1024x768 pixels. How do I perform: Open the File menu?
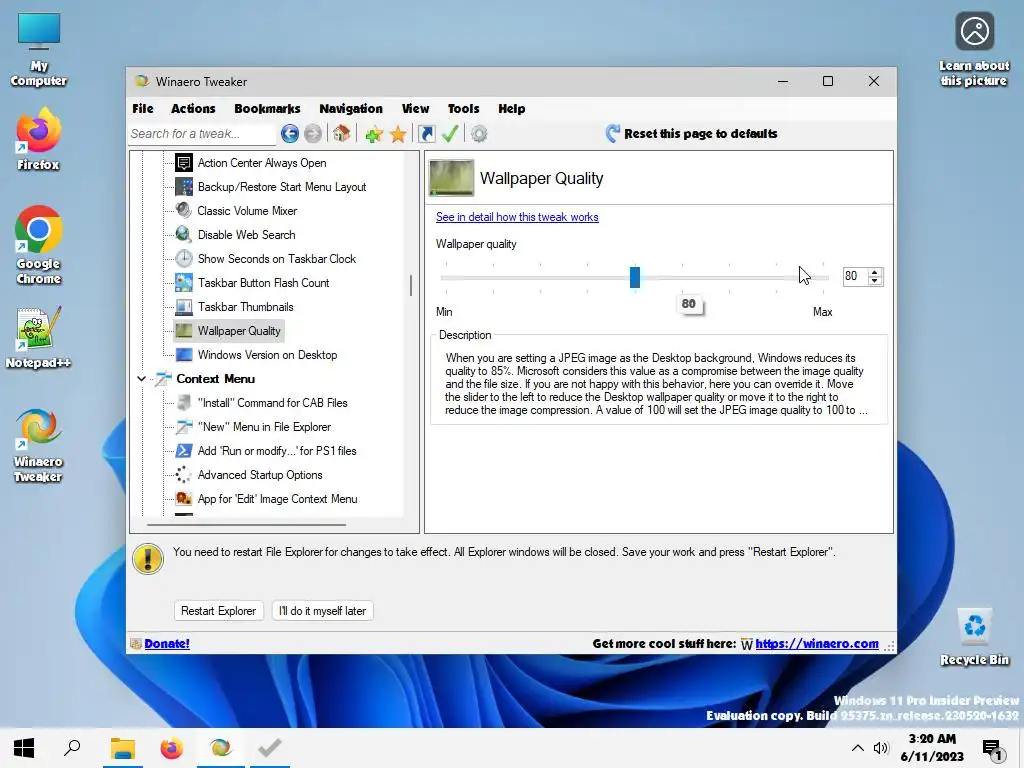(x=143, y=108)
